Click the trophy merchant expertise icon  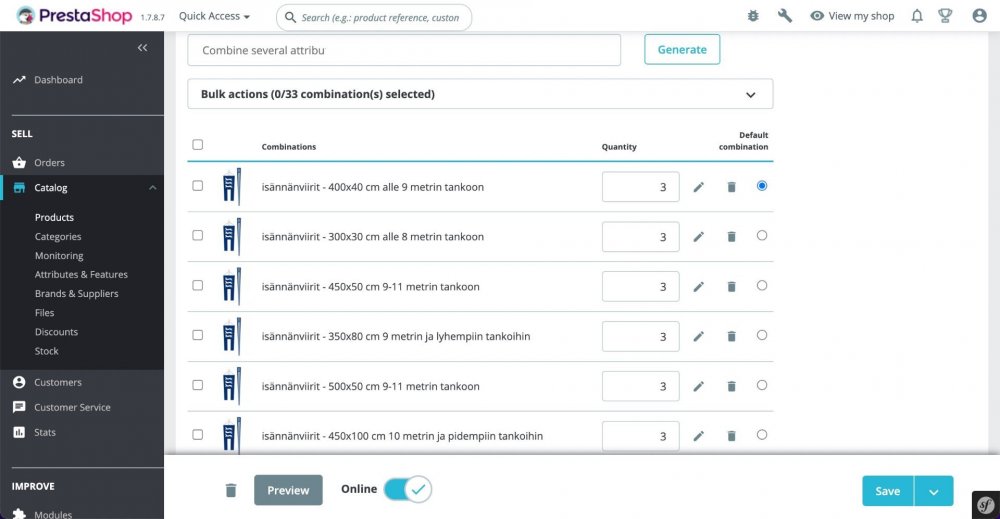click(945, 16)
